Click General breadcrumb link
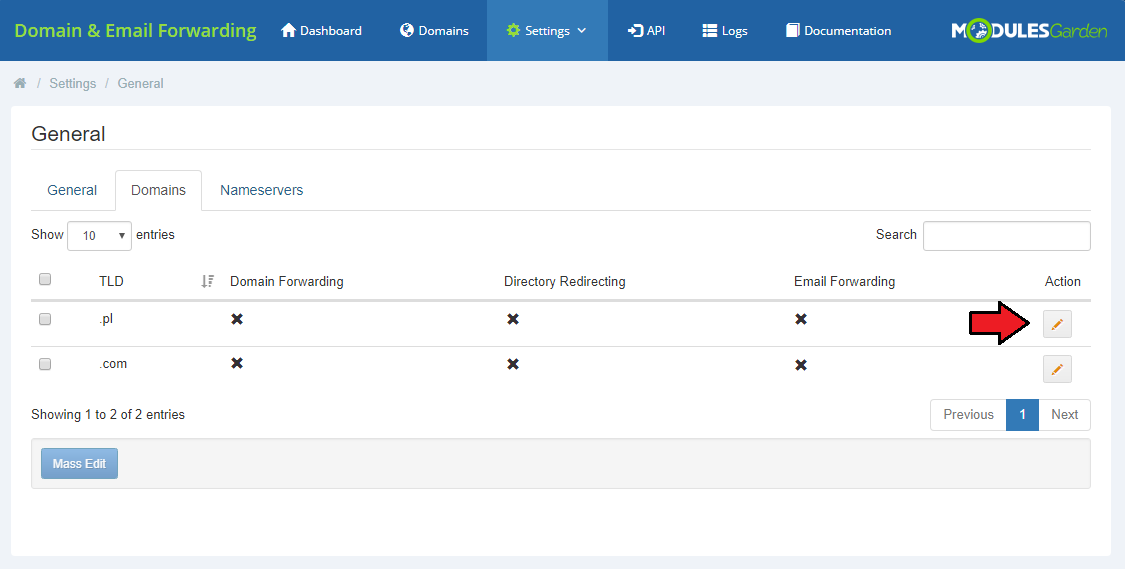Viewport: 1125px width, 569px height. (141, 83)
